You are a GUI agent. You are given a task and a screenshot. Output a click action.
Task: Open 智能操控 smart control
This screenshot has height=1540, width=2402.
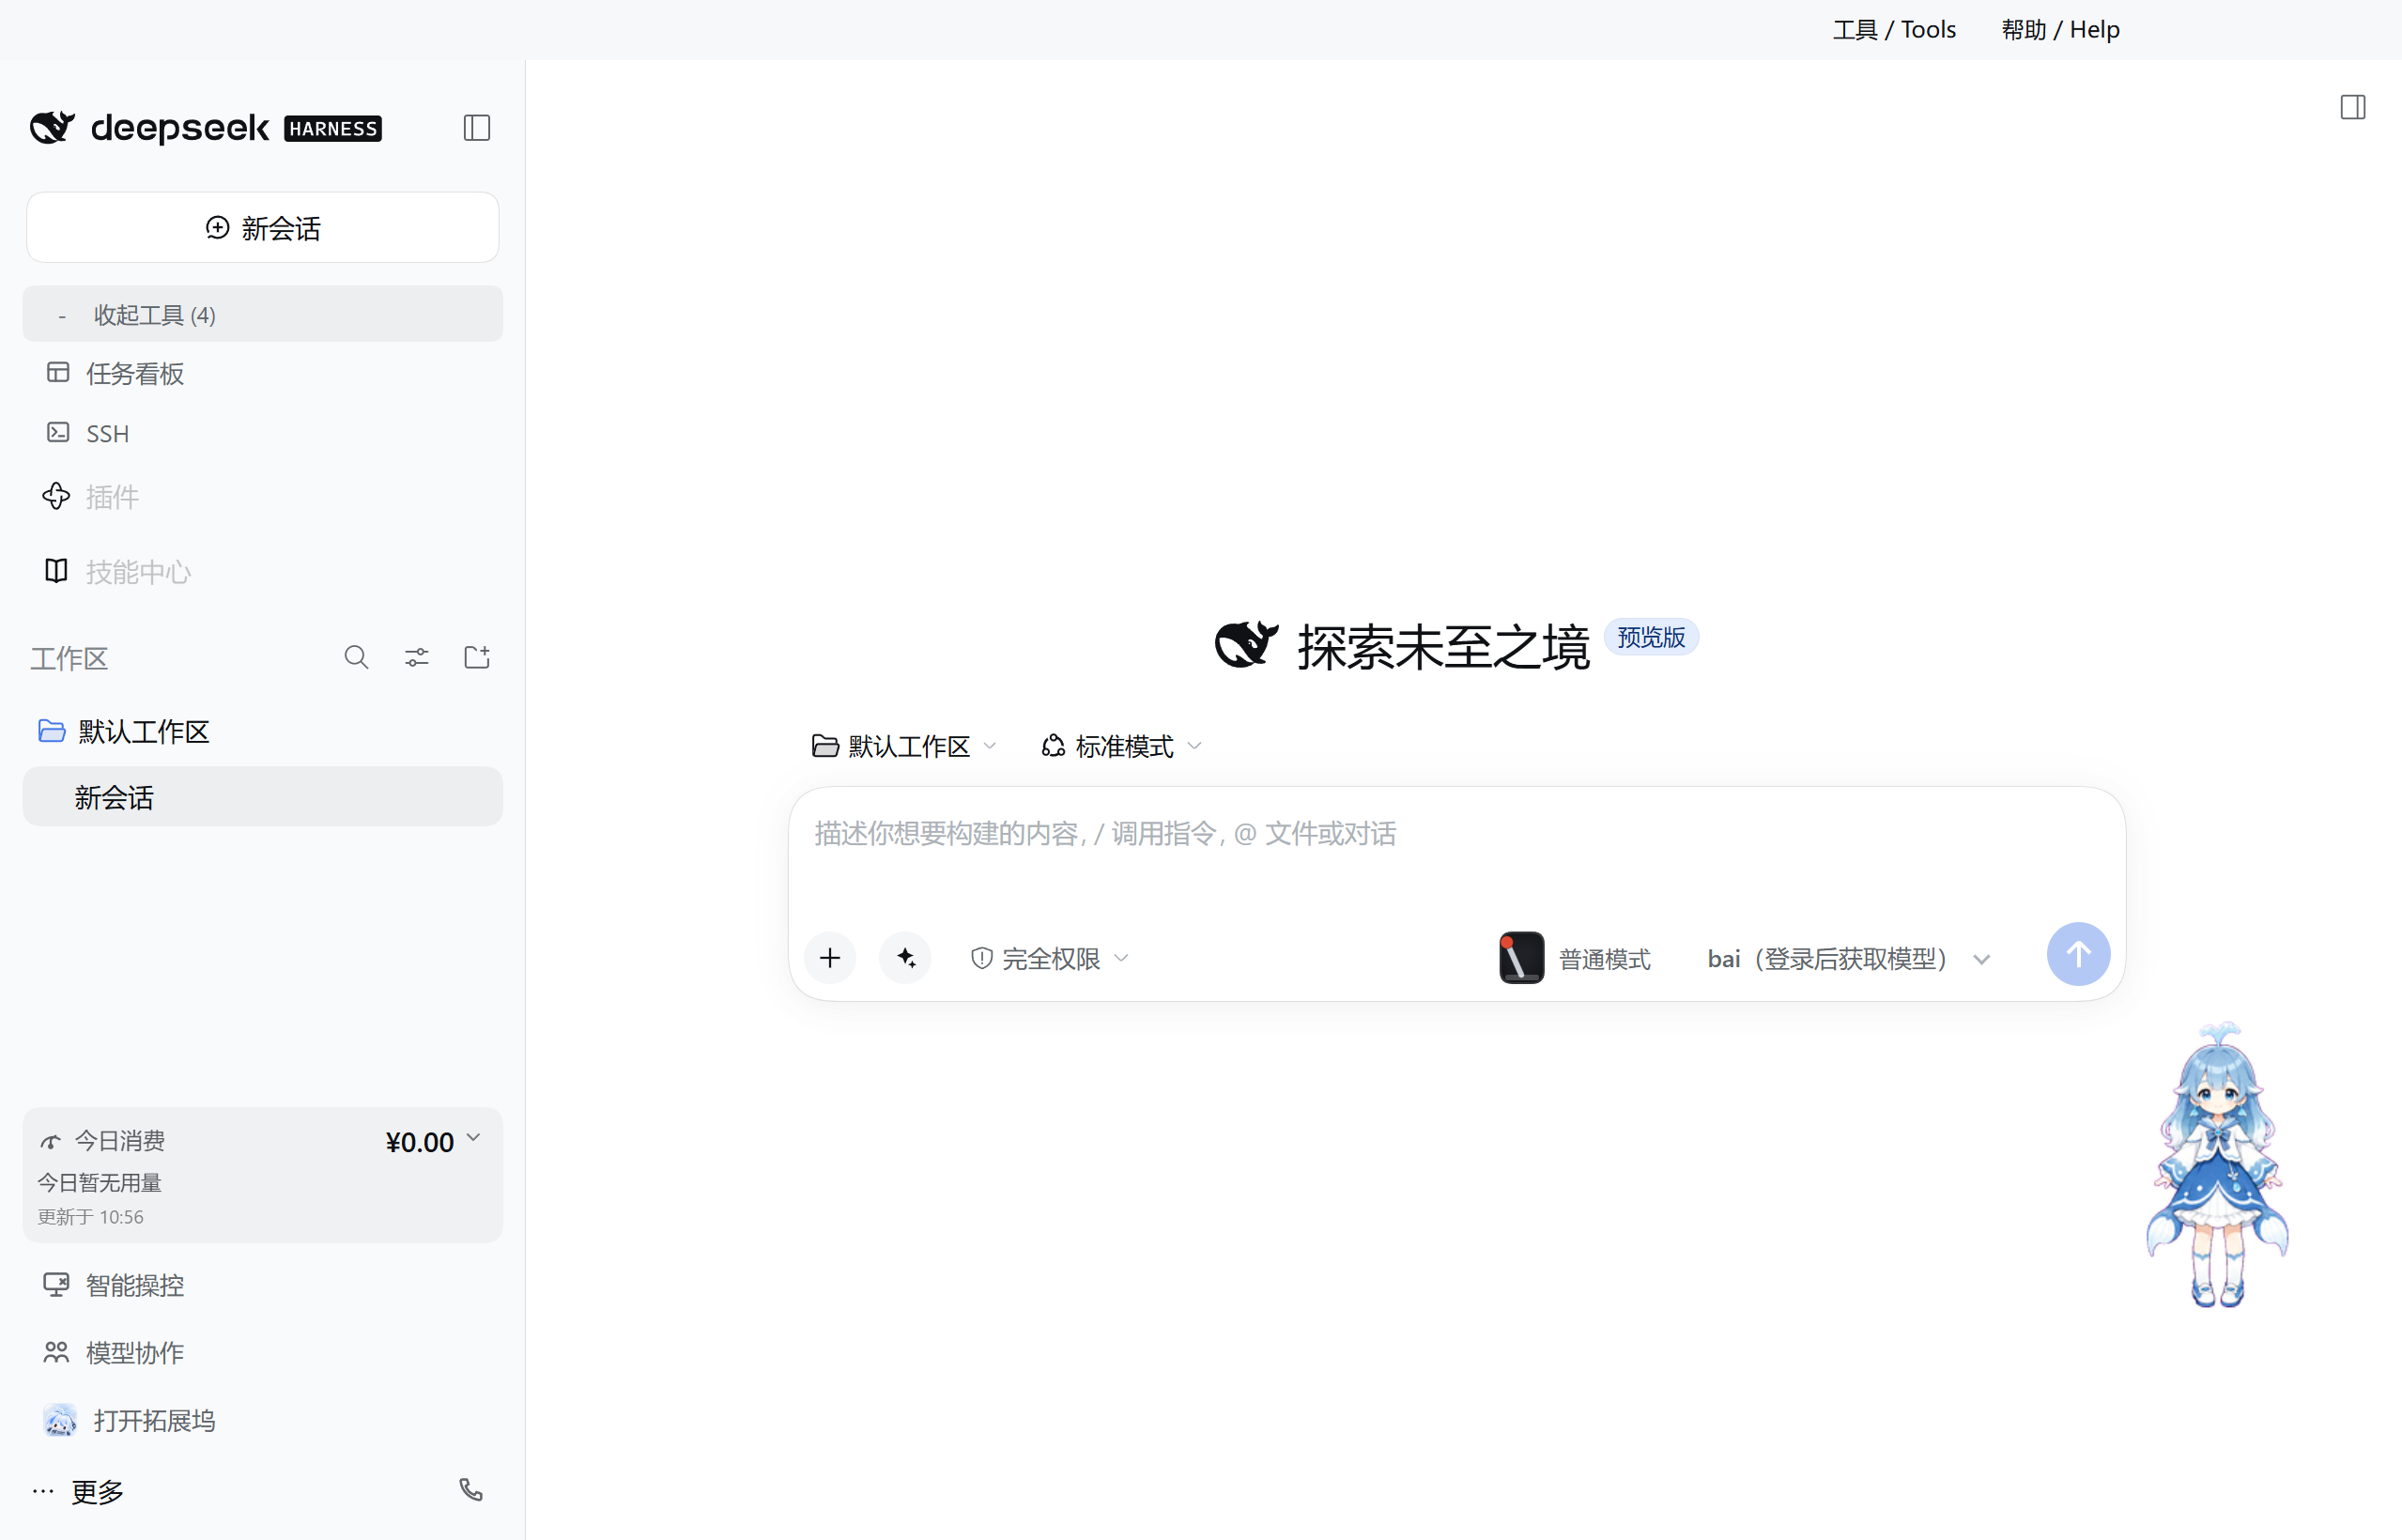pyautogui.click(x=135, y=1286)
